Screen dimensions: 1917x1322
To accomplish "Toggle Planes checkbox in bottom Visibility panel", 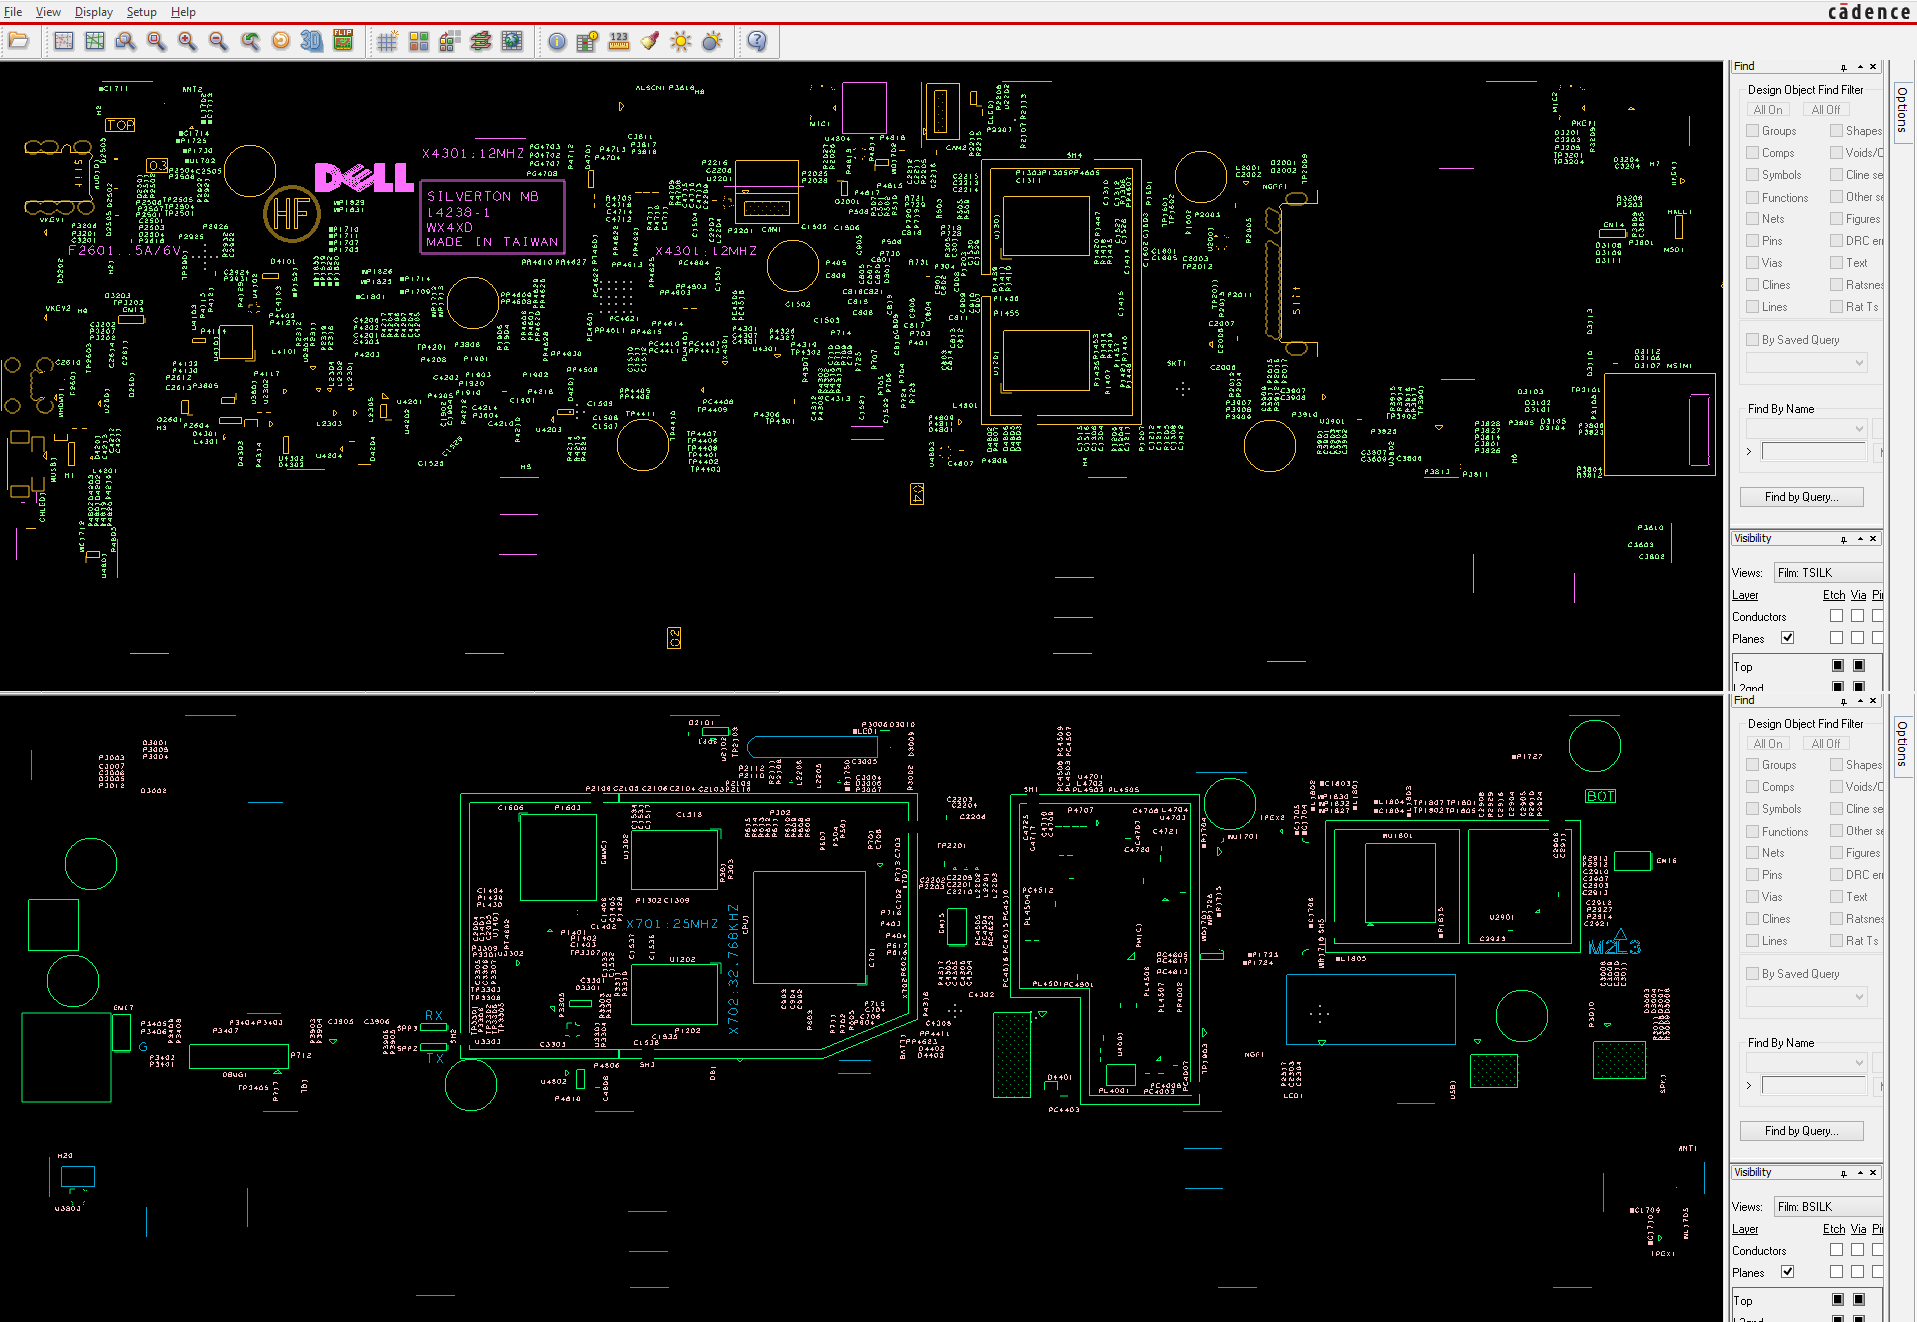I will (x=1787, y=1272).
